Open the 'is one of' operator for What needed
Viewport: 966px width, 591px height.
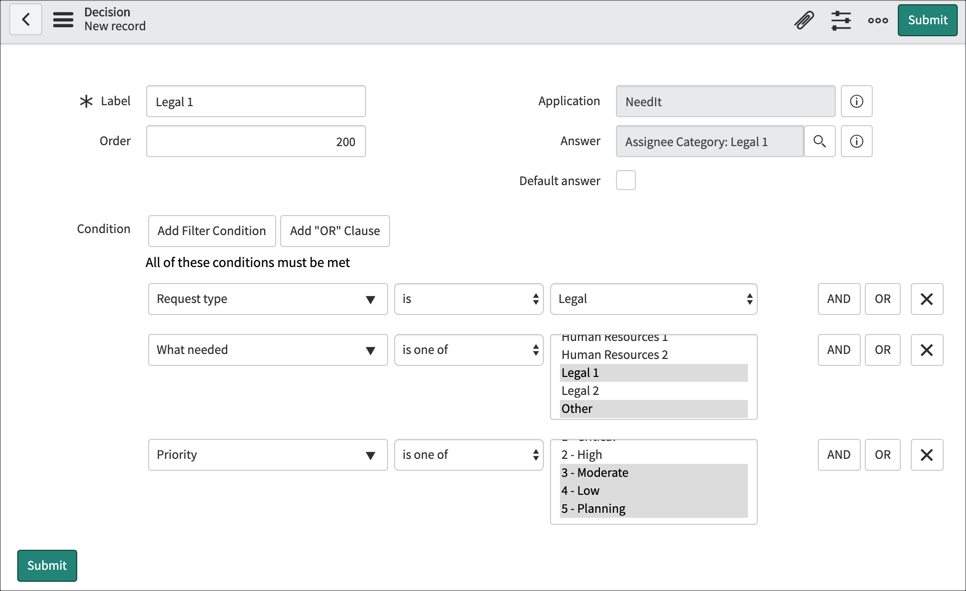coord(468,349)
